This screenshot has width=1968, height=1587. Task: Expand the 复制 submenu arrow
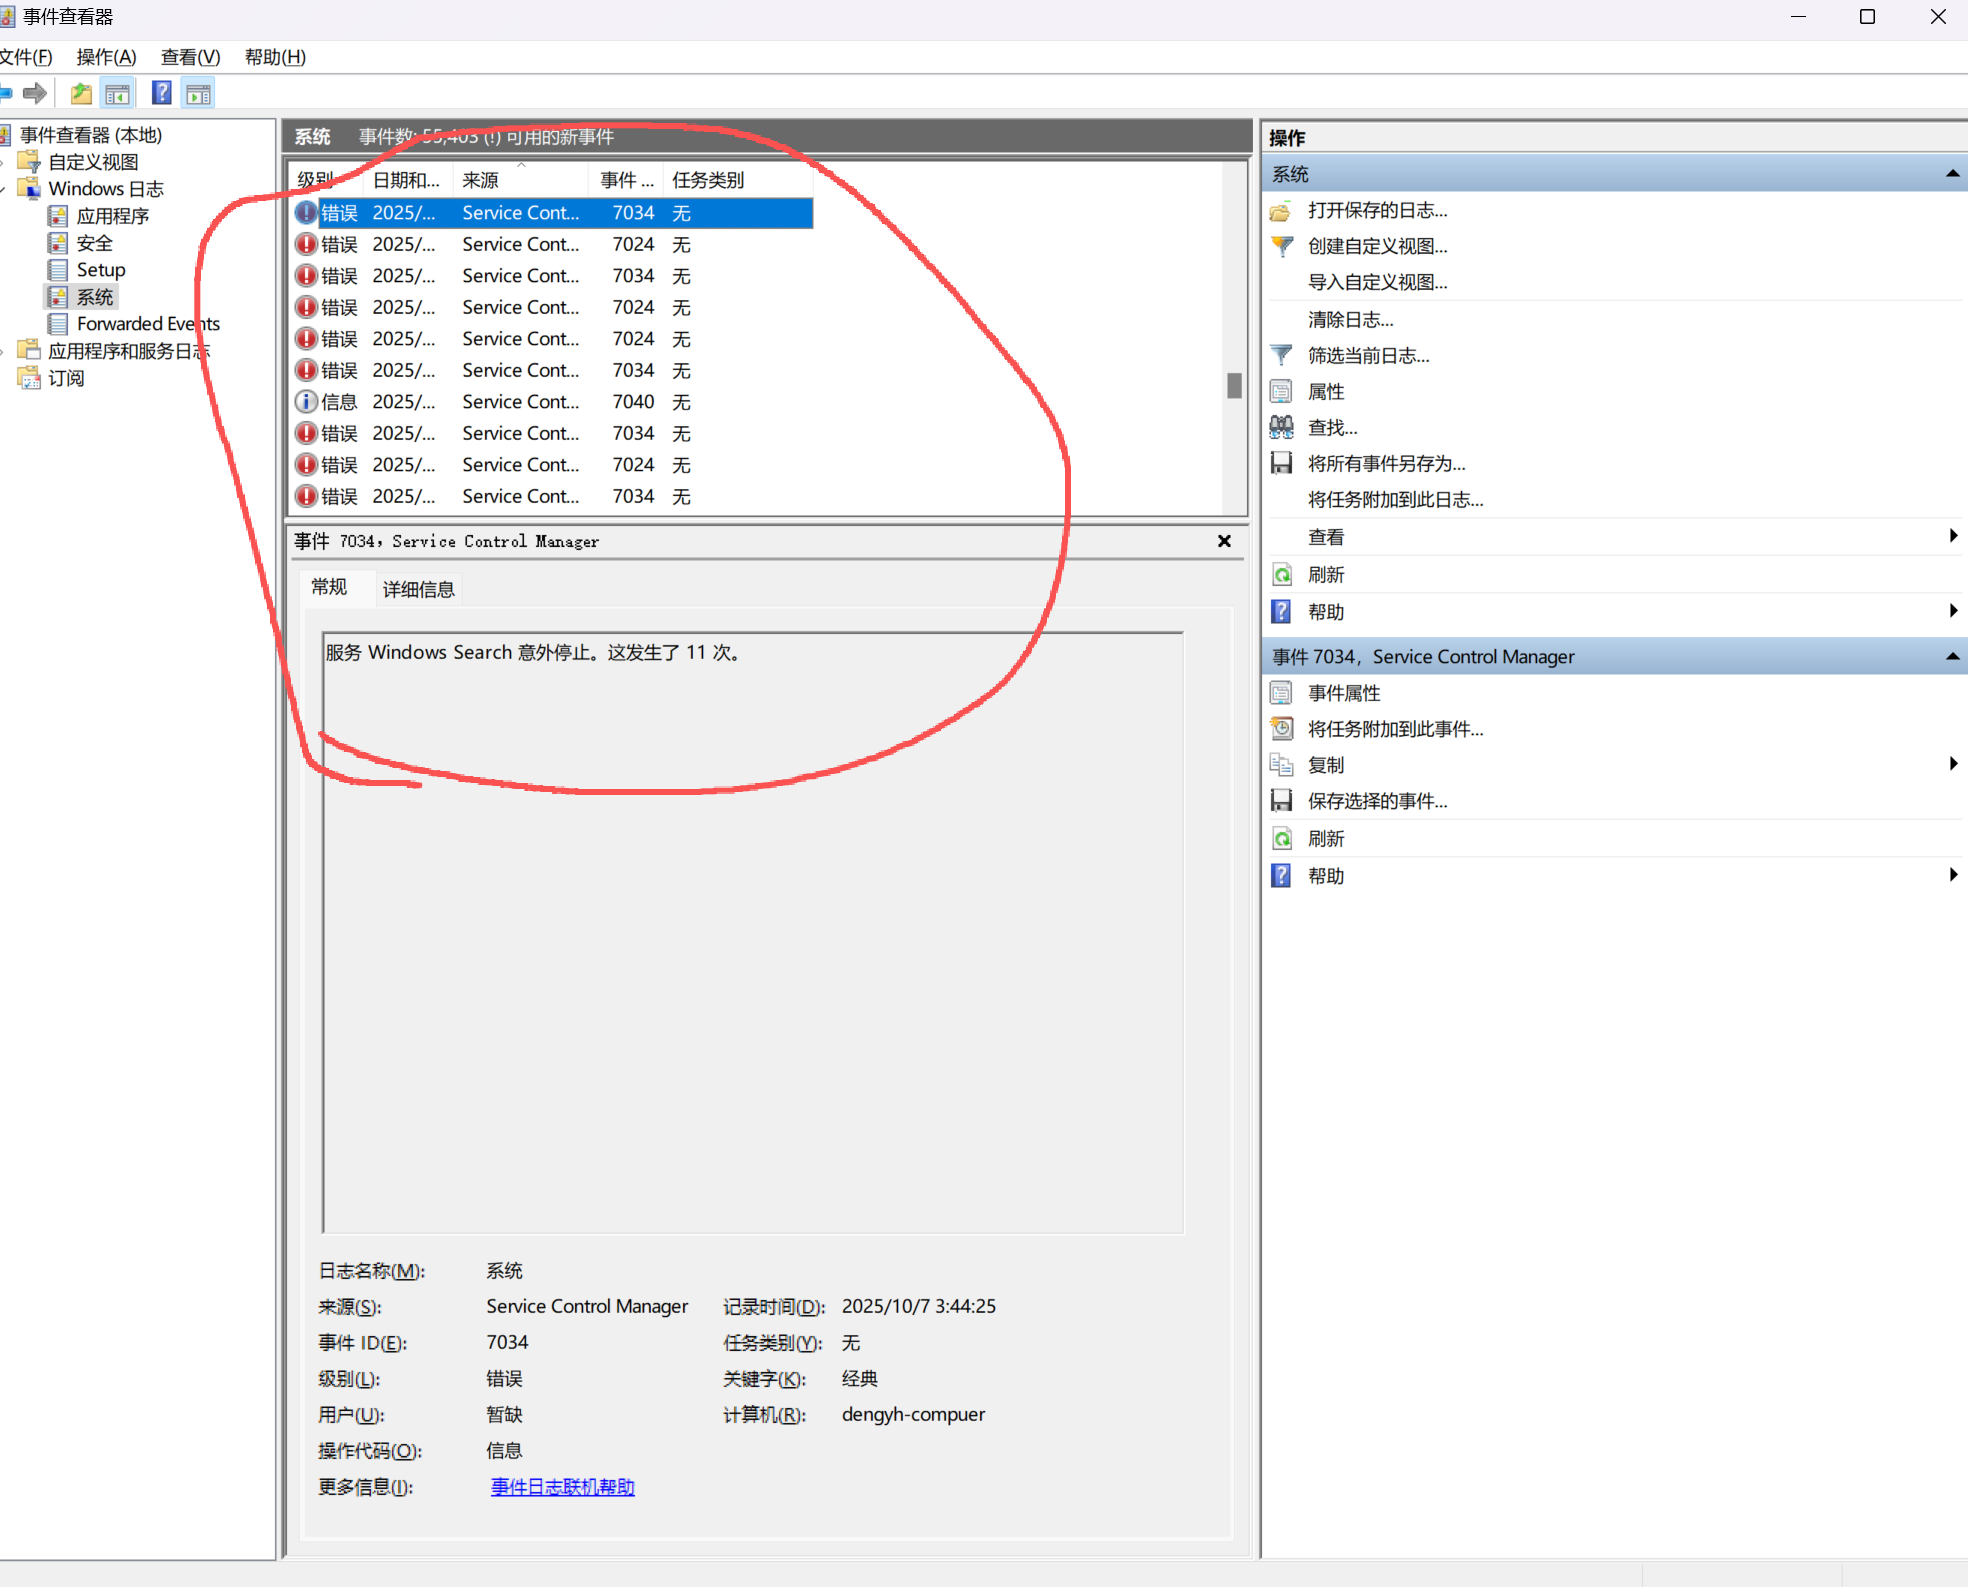1952,764
